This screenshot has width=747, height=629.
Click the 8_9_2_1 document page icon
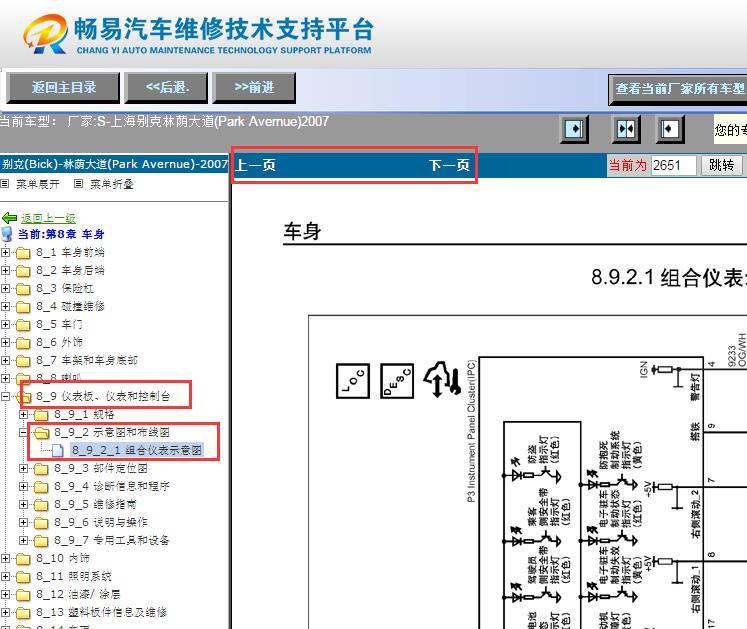point(58,450)
